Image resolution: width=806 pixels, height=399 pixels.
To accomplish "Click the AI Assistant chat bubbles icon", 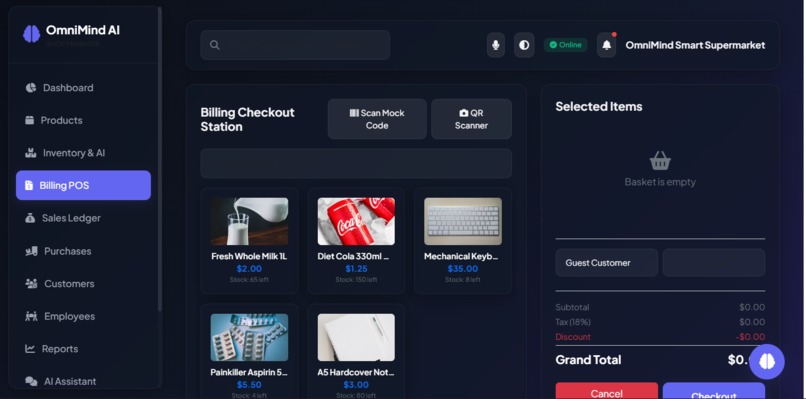I will point(31,382).
